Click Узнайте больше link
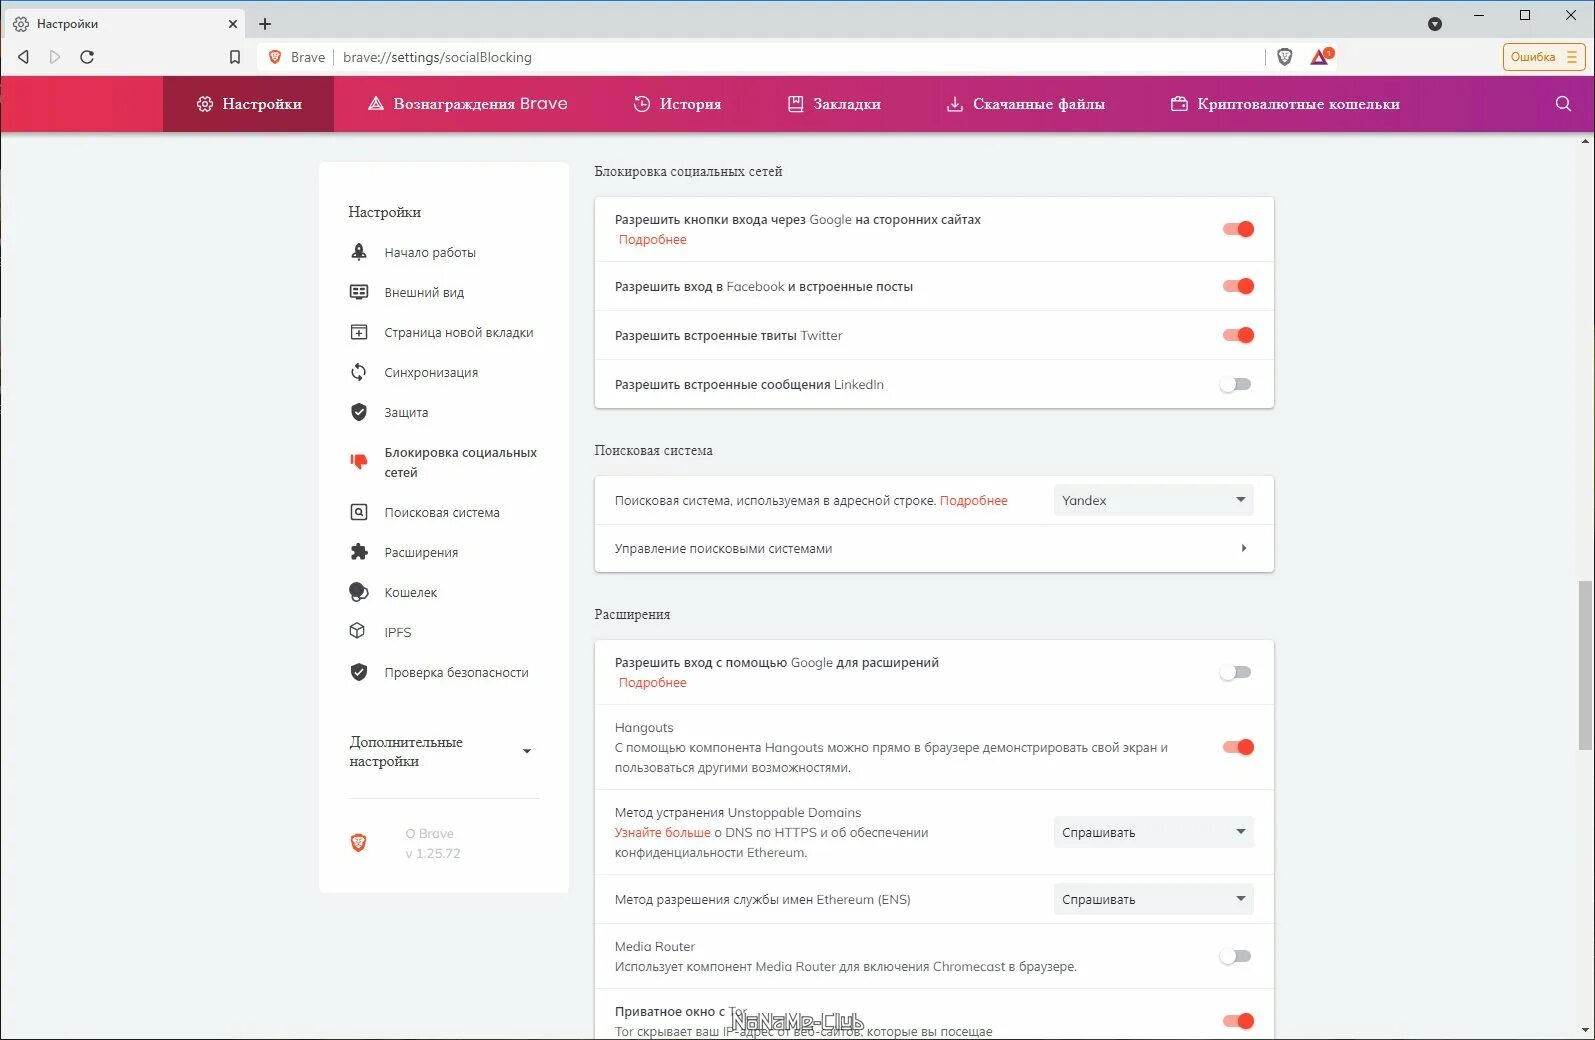 coord(662,833)
